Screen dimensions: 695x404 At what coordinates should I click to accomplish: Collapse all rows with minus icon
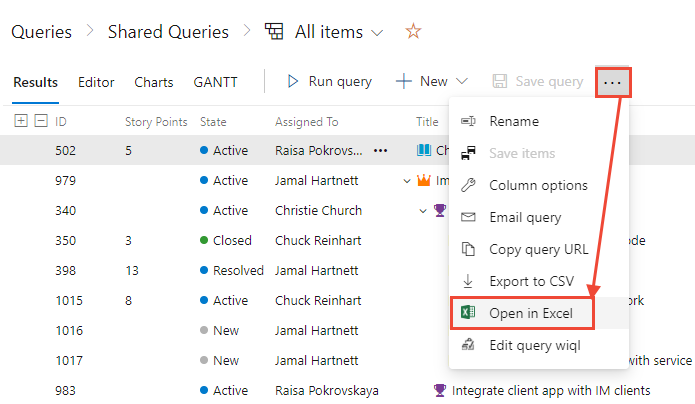40,122
